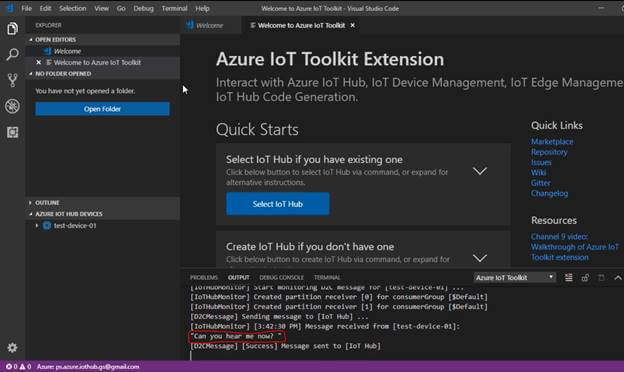The image size is (624, 372).
Task: Expand the Select IoT Hub quick start chevron
Action: pos(480,171)
